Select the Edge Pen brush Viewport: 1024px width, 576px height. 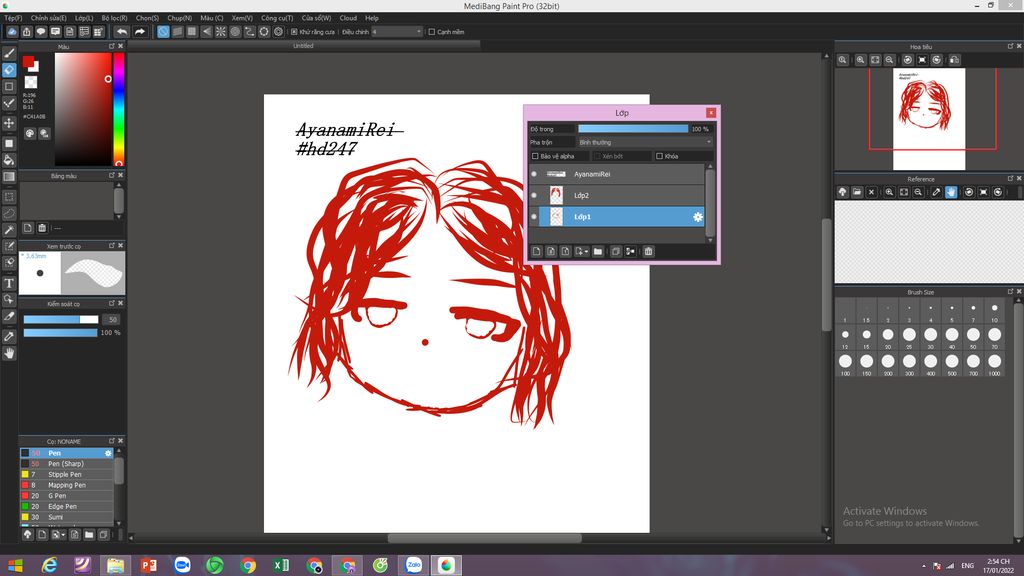67,507
